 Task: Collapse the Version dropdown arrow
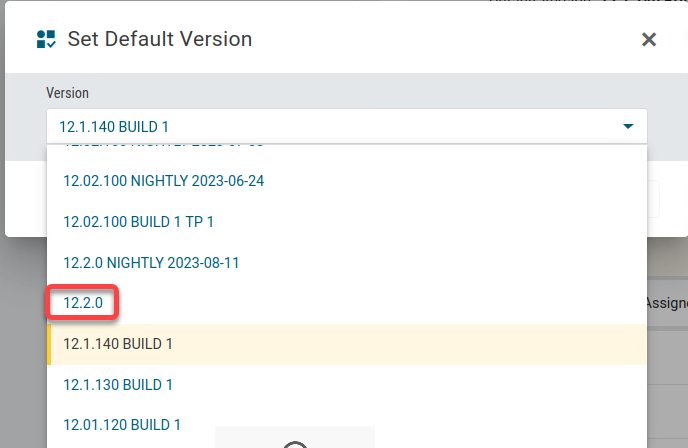click(628, 127)
